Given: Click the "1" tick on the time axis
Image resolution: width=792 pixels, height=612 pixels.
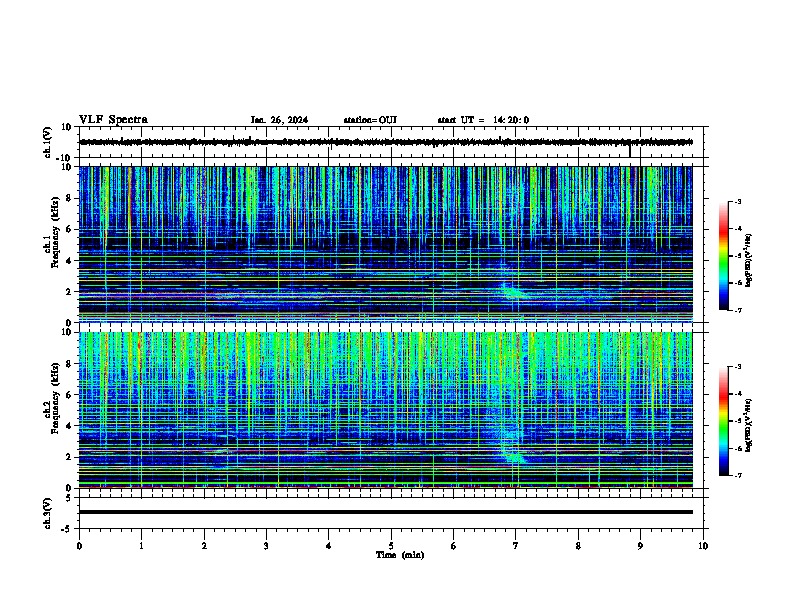Looking at the screenshot, I should tap(142, 546).
